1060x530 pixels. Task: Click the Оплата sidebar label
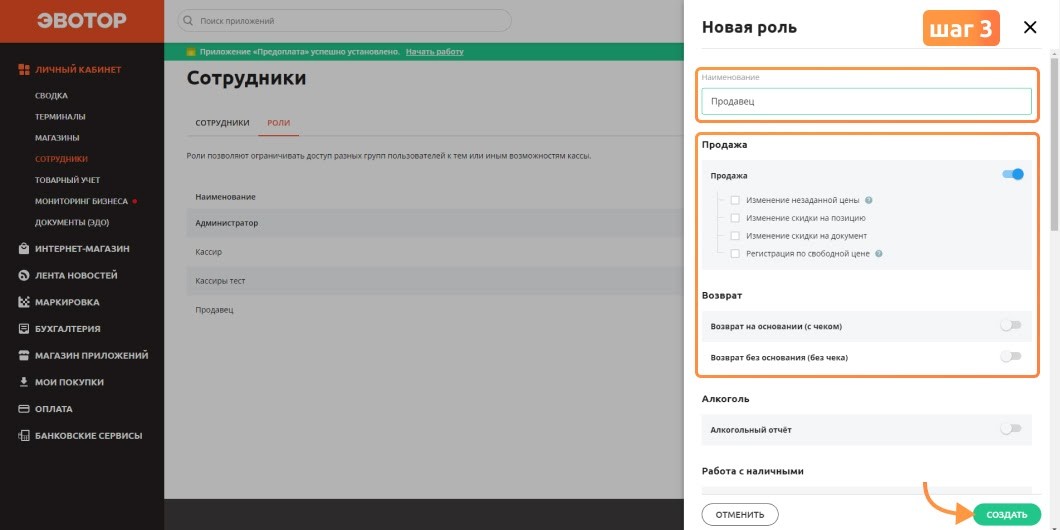[53, 409]
